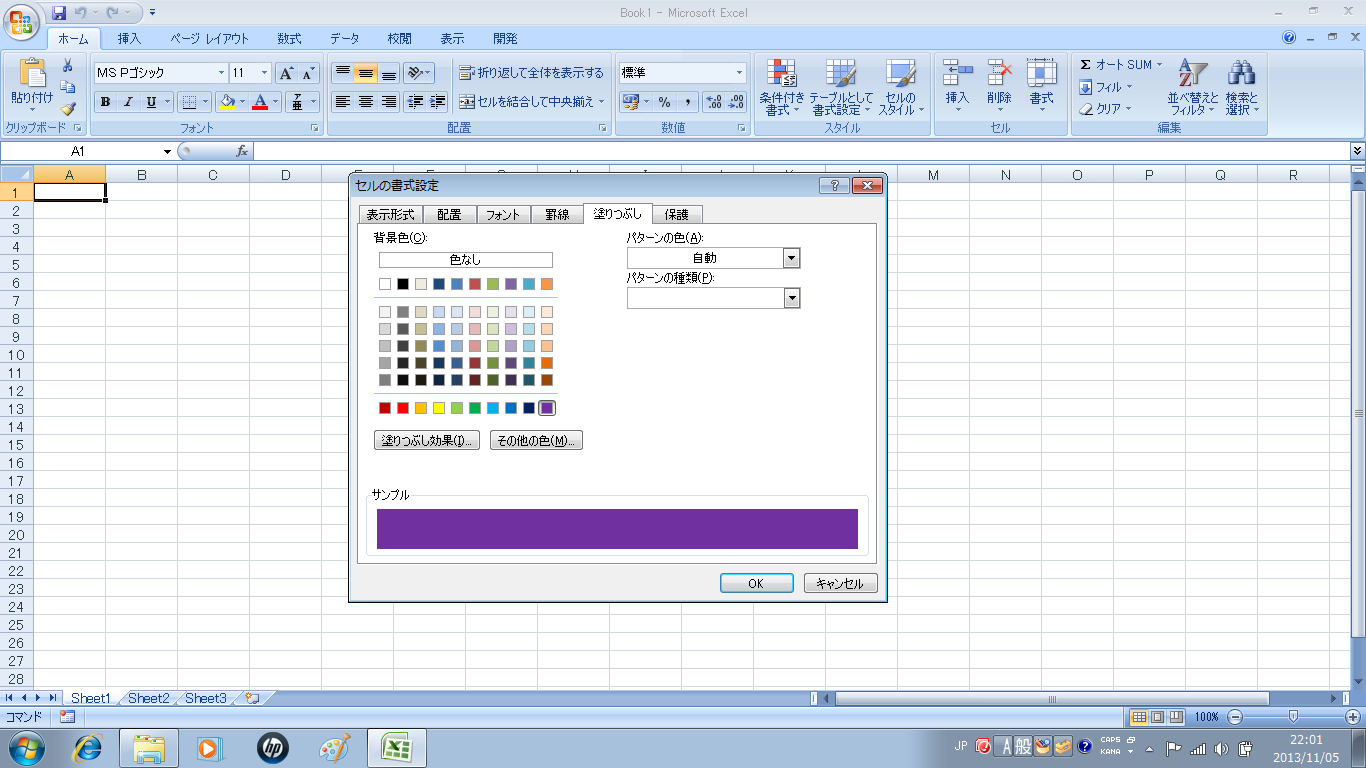
Task: Open the 挿入 (Insert) ribbon tab
Action: 129,39
